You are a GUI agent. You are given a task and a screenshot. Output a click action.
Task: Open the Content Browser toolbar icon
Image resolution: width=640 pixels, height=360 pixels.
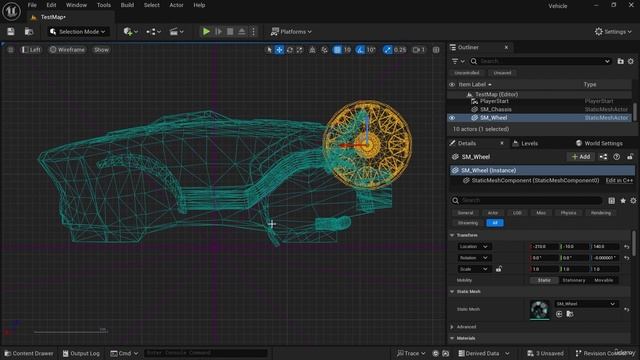29,31
